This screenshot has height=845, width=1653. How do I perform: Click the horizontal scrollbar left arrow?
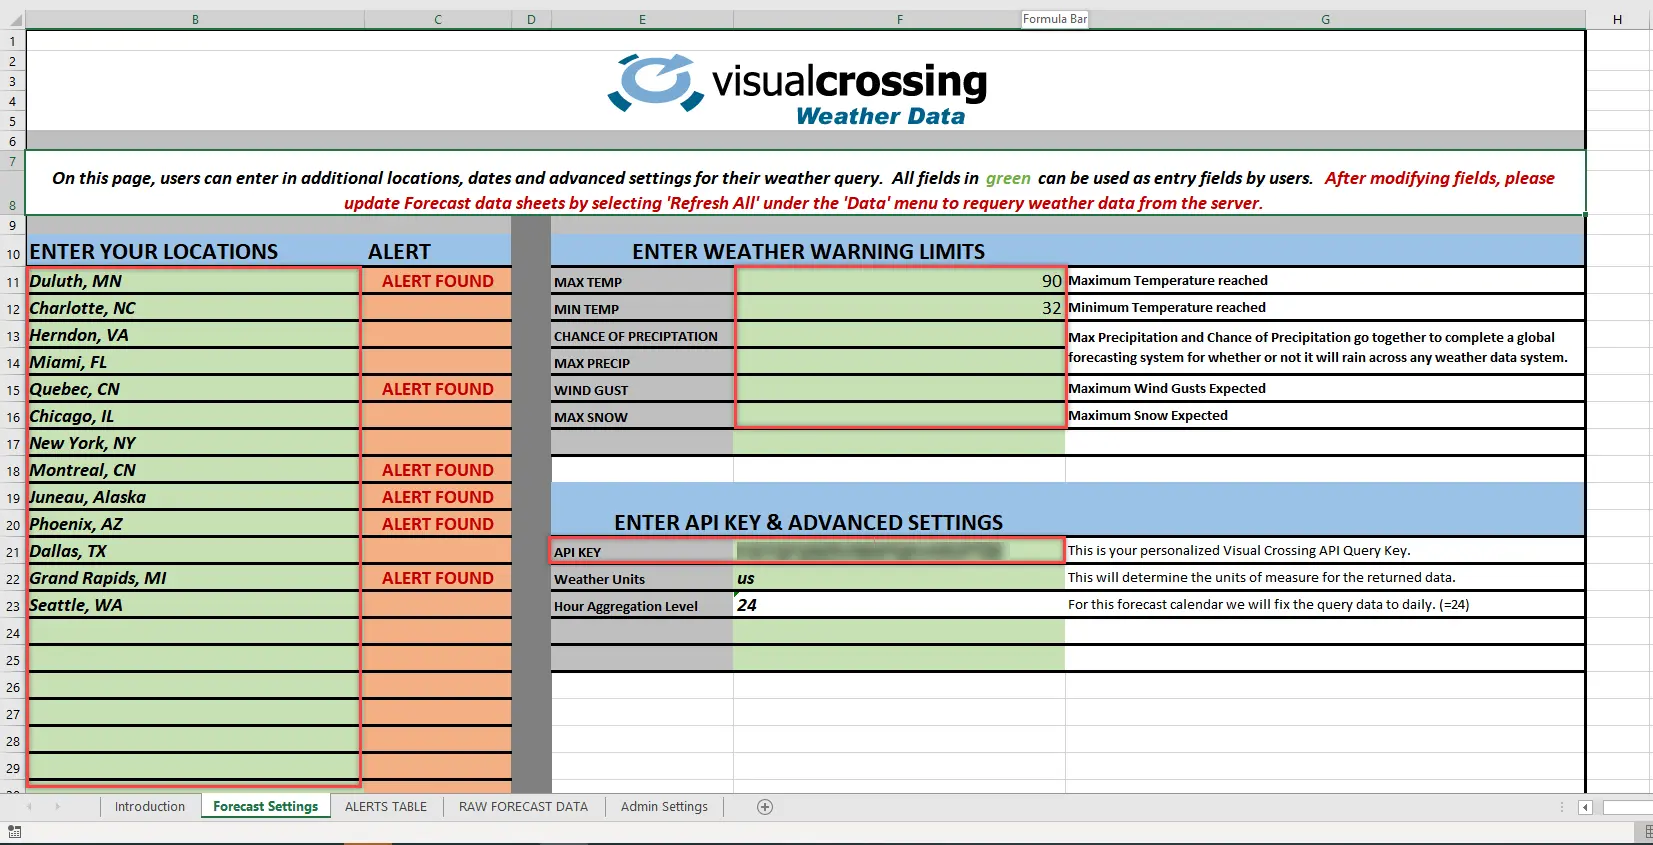1585,807
